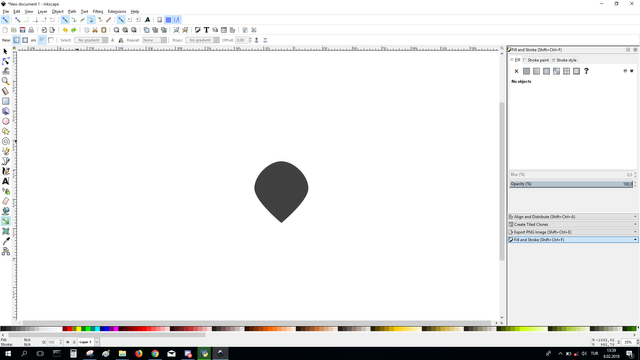Image resolution: width=640 pixels, height=360 pixels.
Task: Open the Select gradient dropdown
Action: pyautogui.click(x=91, y=40)
